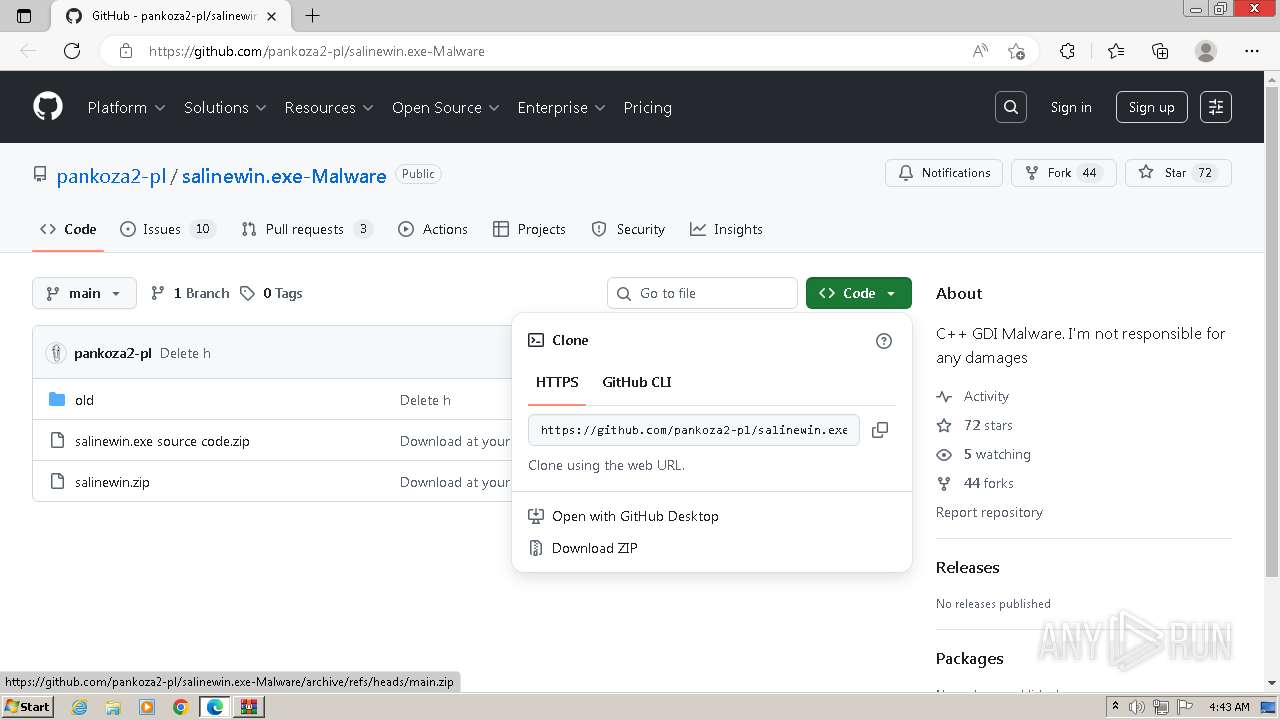Image resolution: width=1280 pixels, height=720 pixels.
Task: Open salinewin.exe source code.zip file
Action: pyautogui.click(x=162, y=441)
